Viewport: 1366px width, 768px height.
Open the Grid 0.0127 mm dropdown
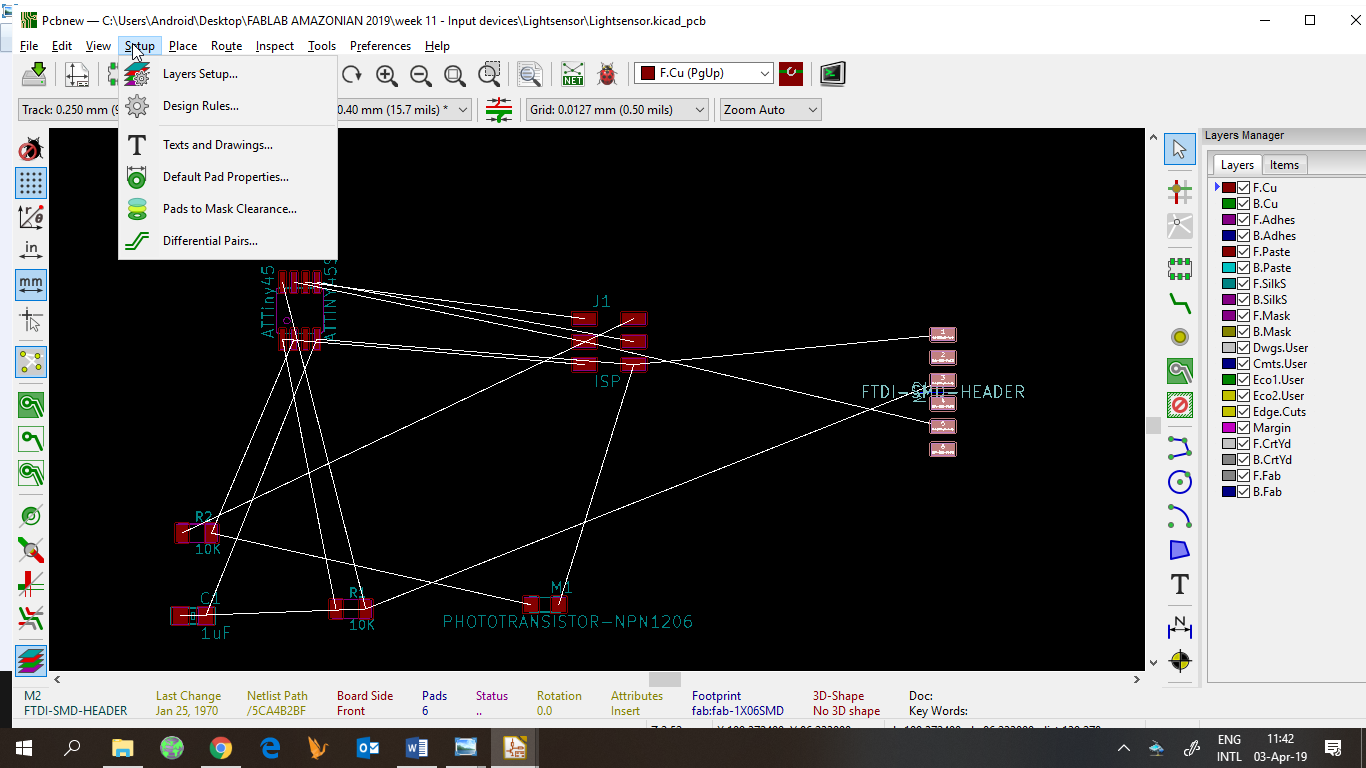tap(617, 110)
